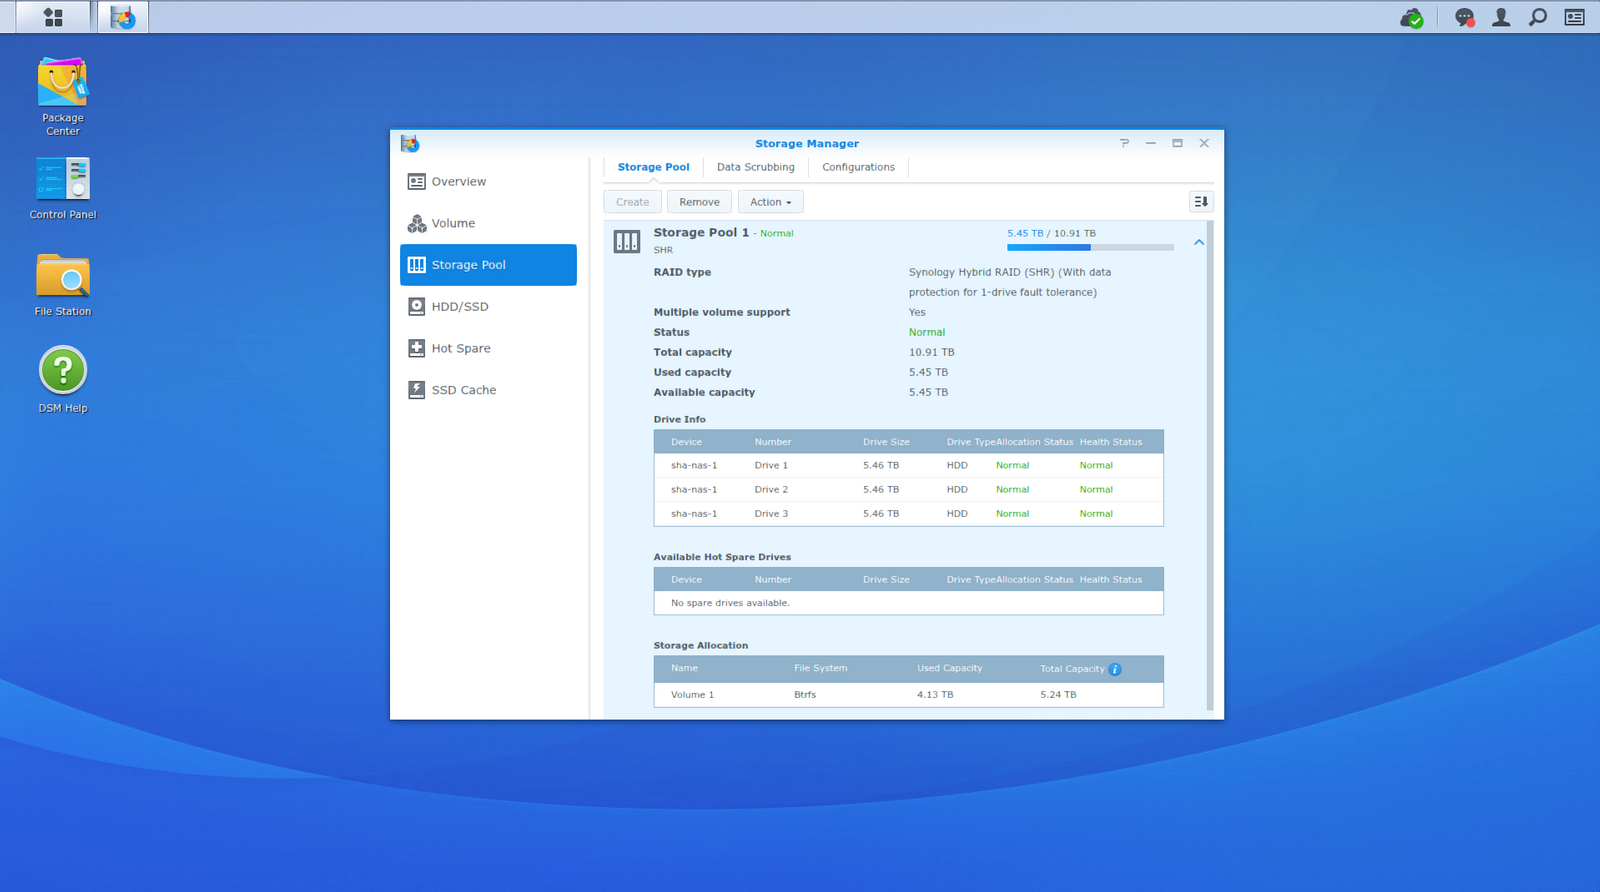
Task: Select Drive 3 row
Action: tap(908, 513)
